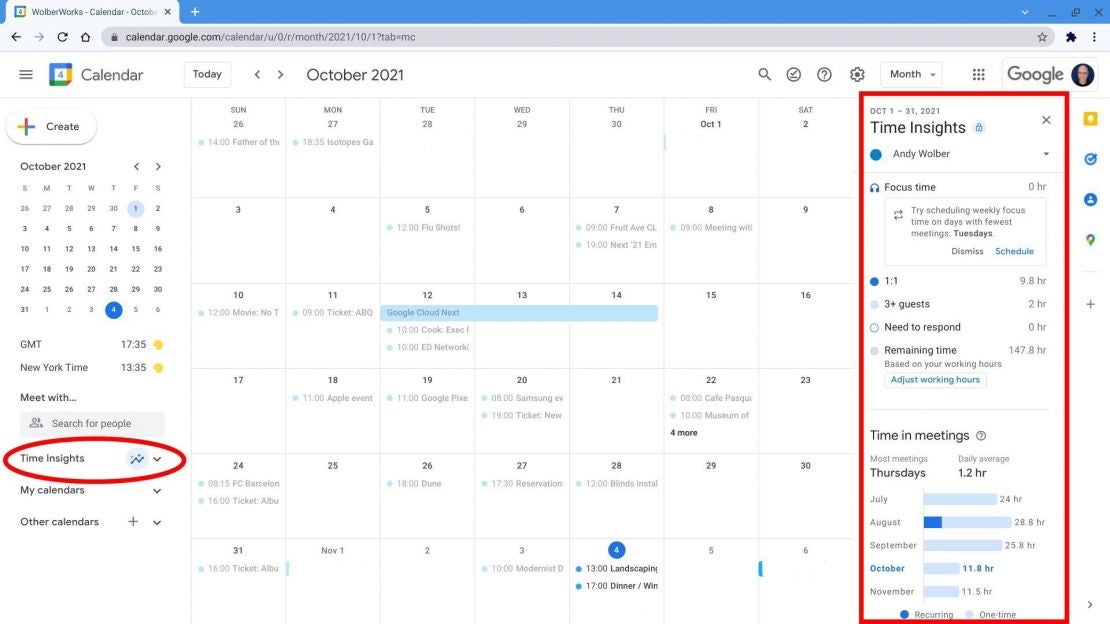Viewport: 1110px width, 624px height.
Task: Click the July 24 hr meetings bar
Action: pyautogui.click(x=960, y=499)
